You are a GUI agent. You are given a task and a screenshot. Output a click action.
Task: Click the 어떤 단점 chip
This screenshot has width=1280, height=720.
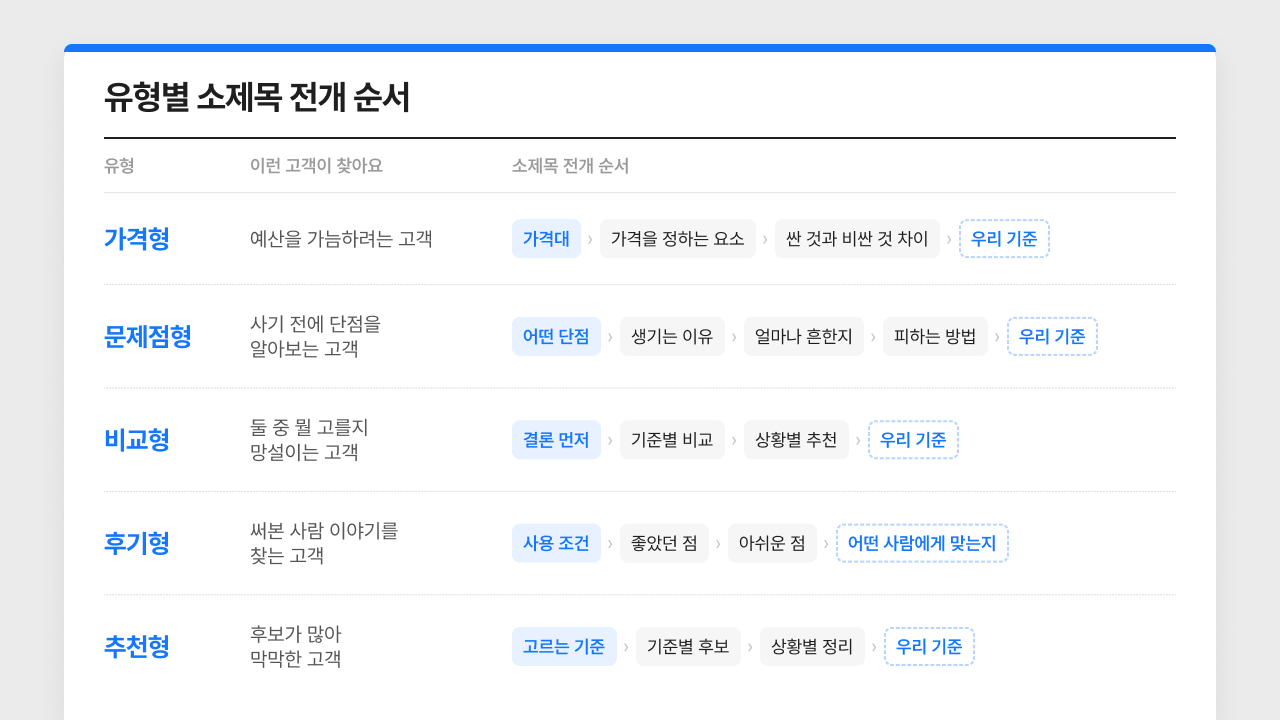(x=556, y=337)
